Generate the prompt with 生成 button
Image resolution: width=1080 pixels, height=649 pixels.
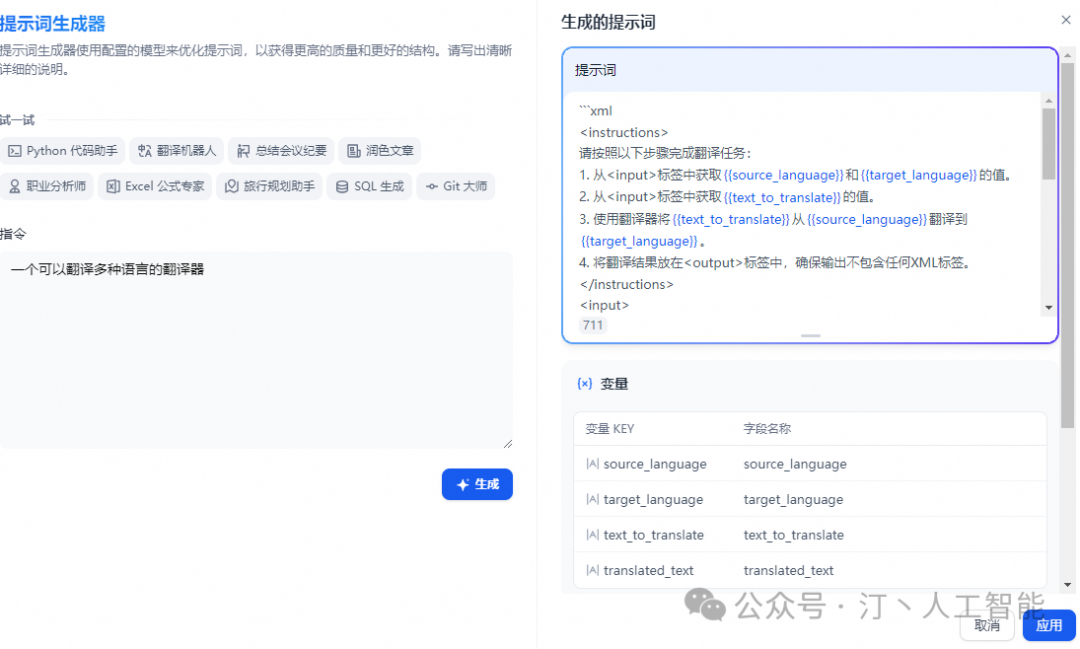(477, 484)
